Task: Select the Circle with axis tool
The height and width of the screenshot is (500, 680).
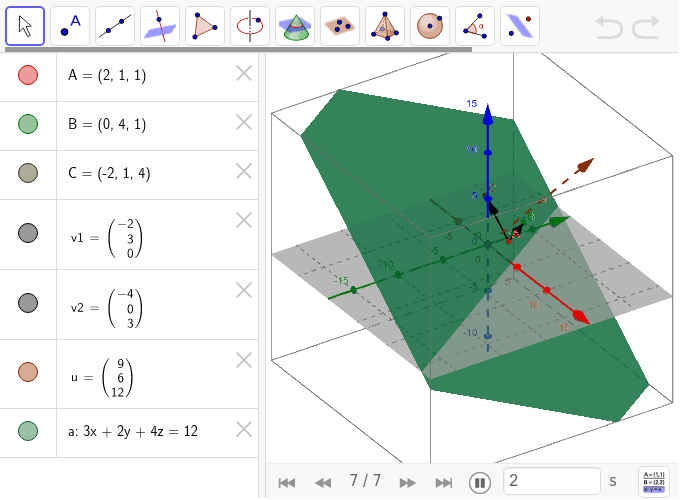Action: (250, 26)
